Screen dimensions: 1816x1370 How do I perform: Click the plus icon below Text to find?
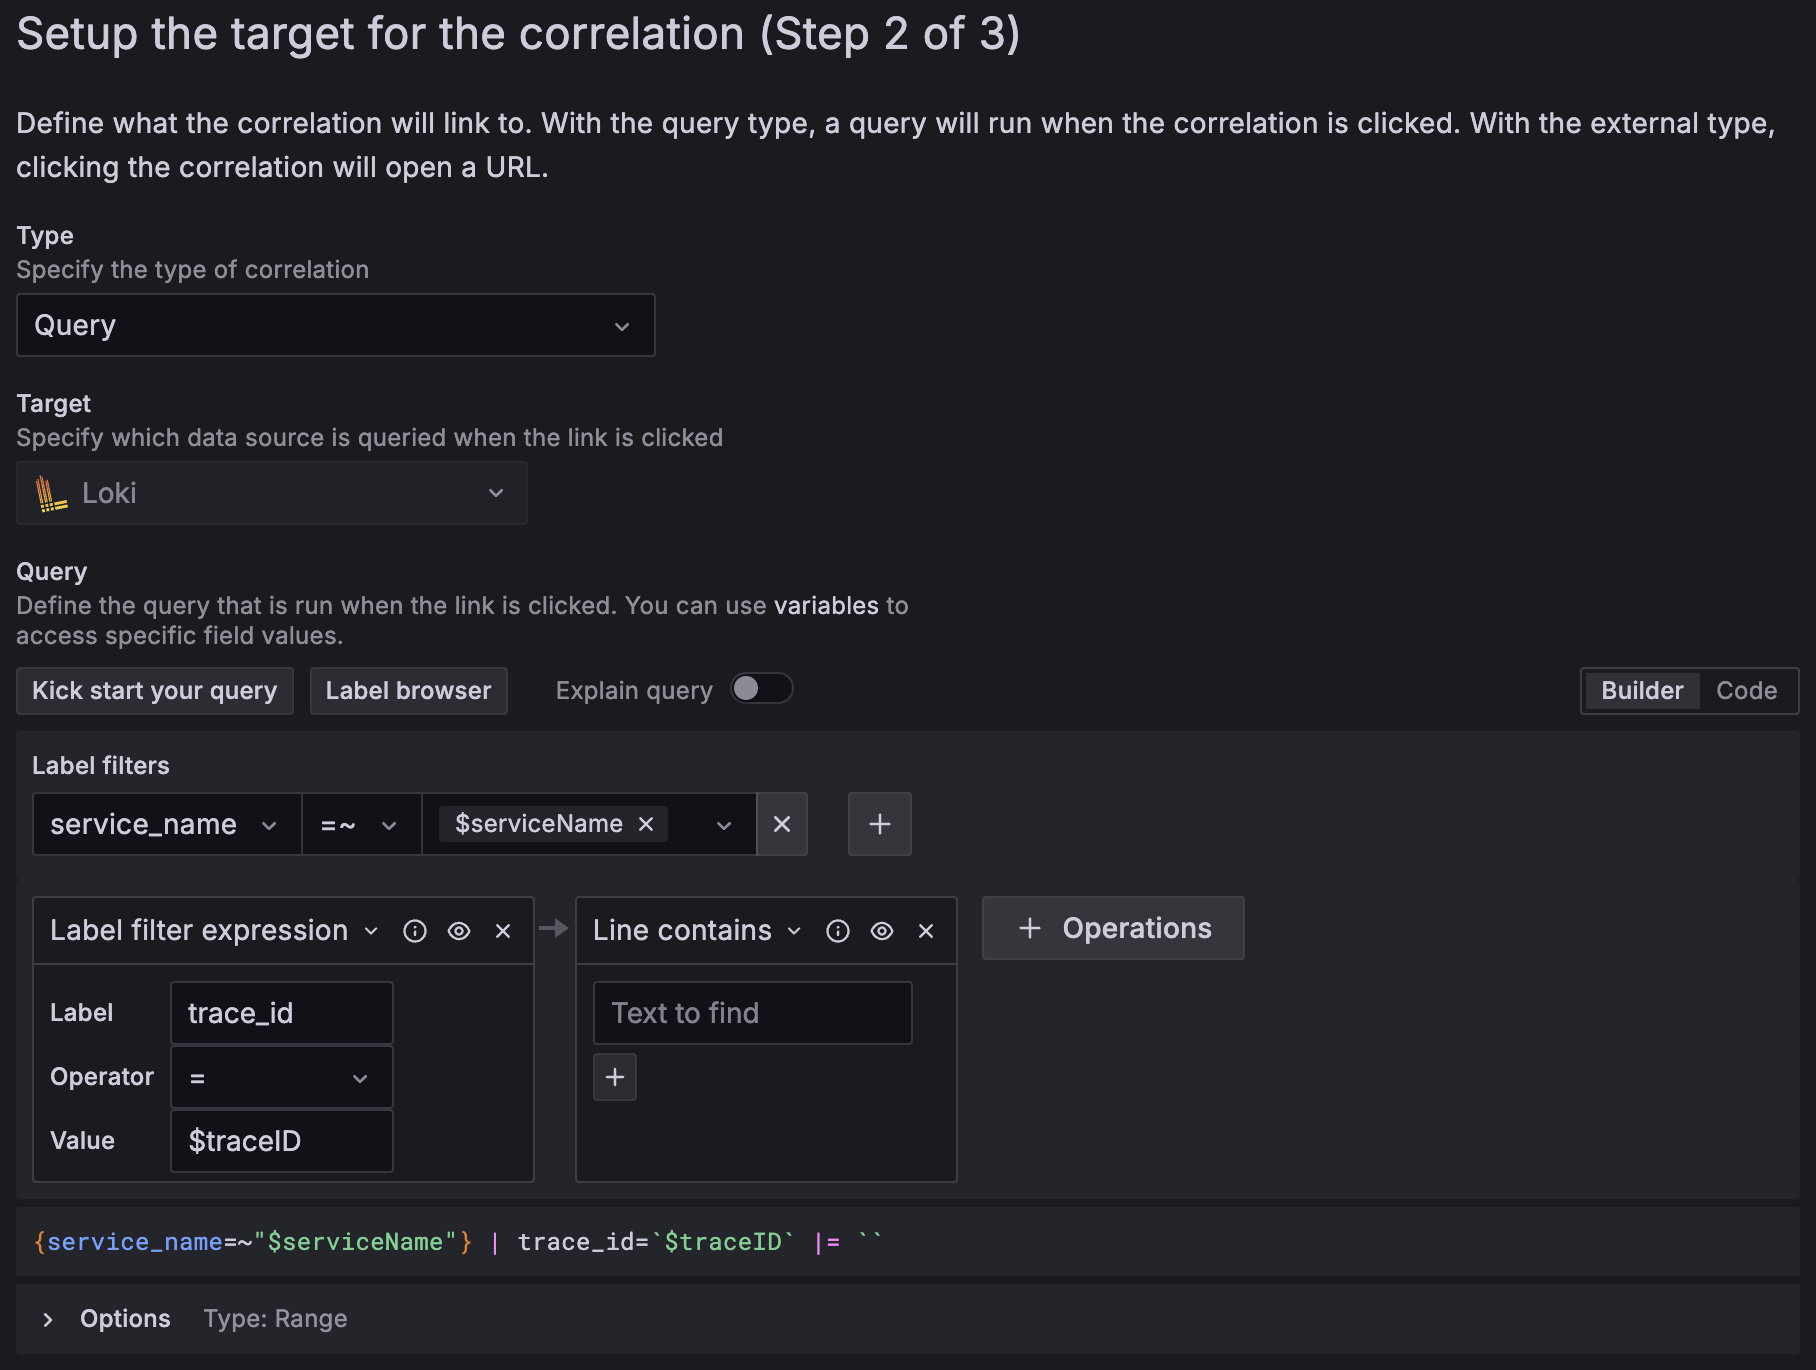pyautogui.click(x=615, y=1077)
